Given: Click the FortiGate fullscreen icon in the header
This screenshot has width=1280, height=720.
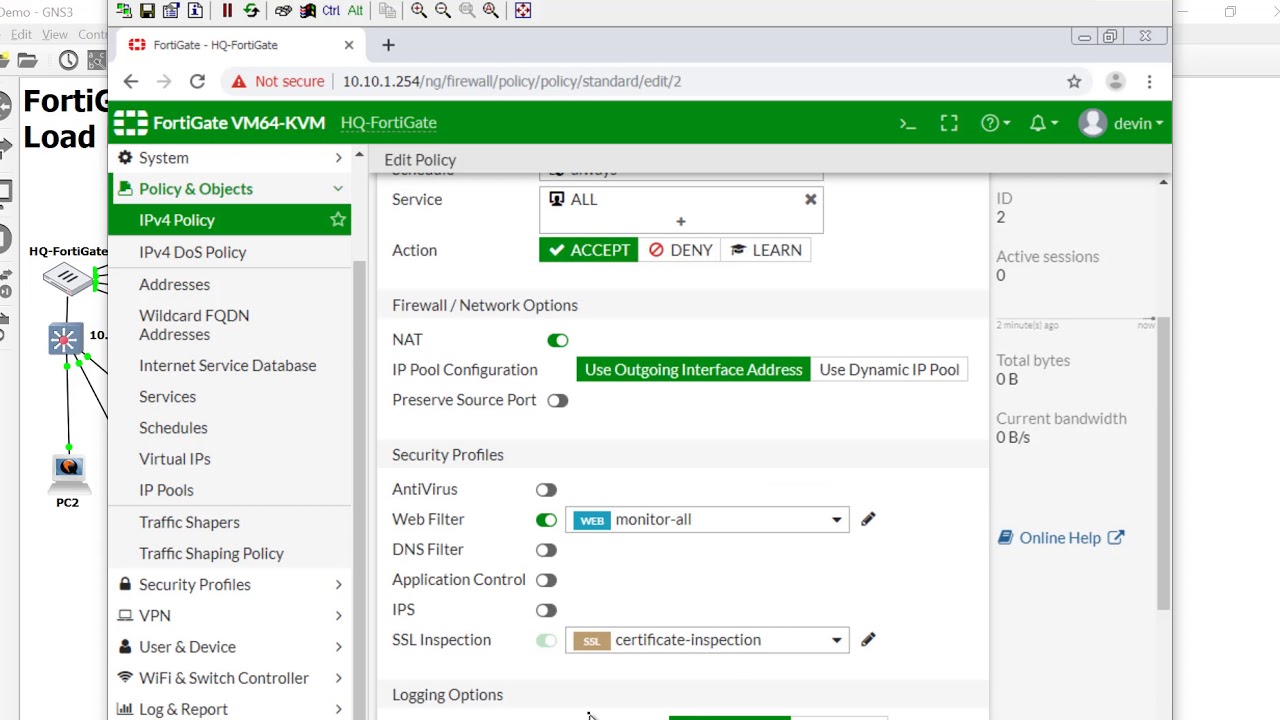Looking at the screenshot, I should pyautogui.click(x=949, y=123).
